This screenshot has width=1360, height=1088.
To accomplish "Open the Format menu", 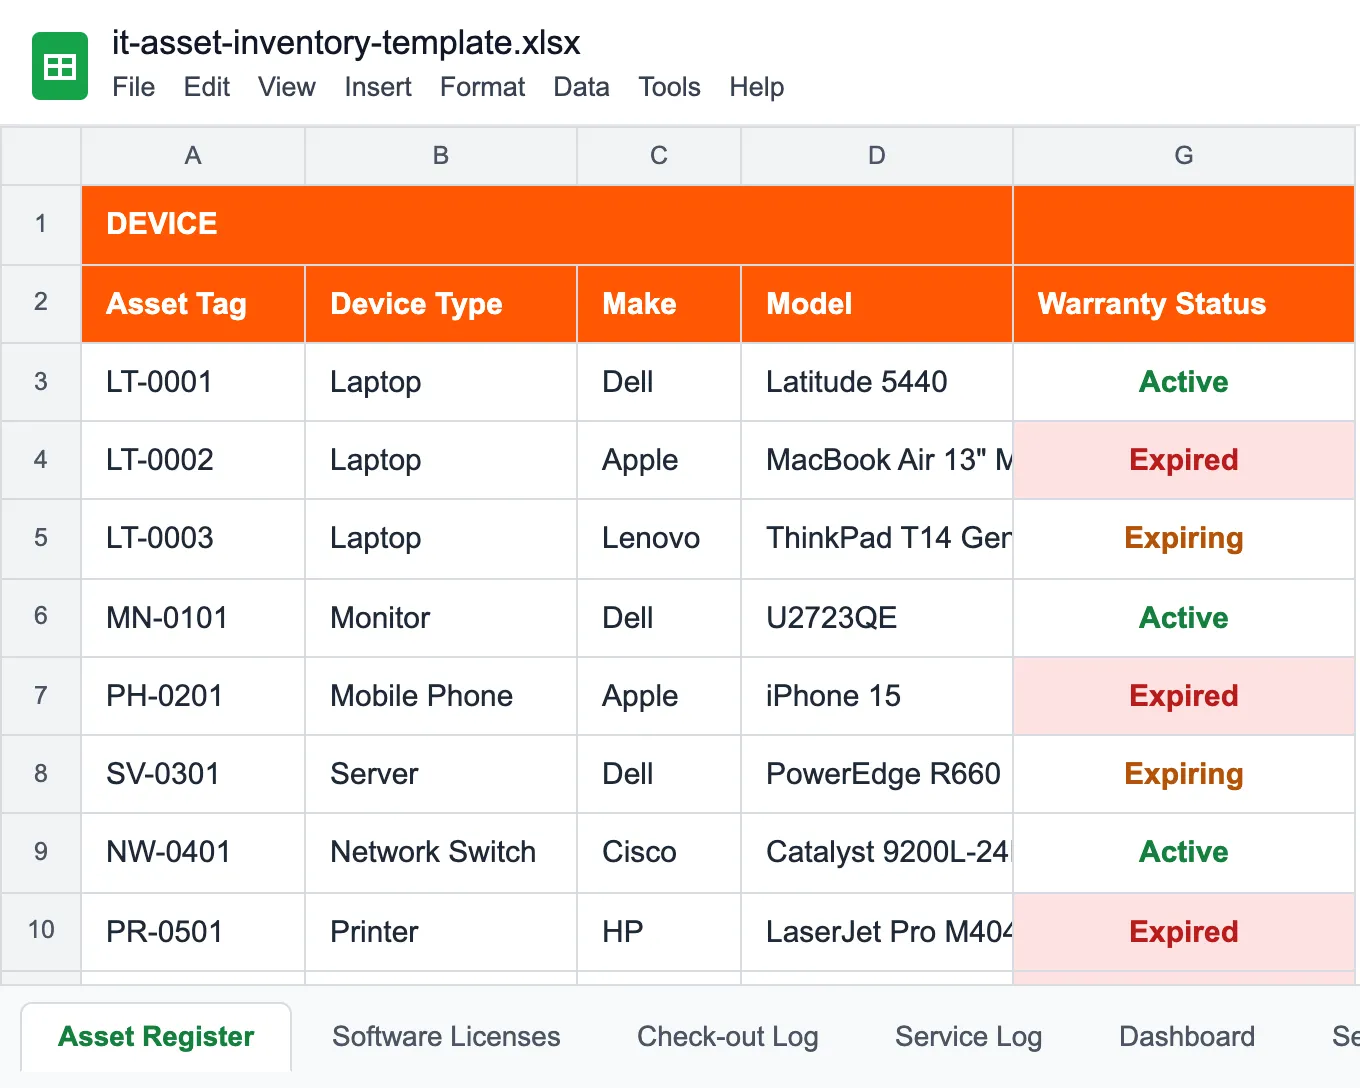I will tap(482, 87).
